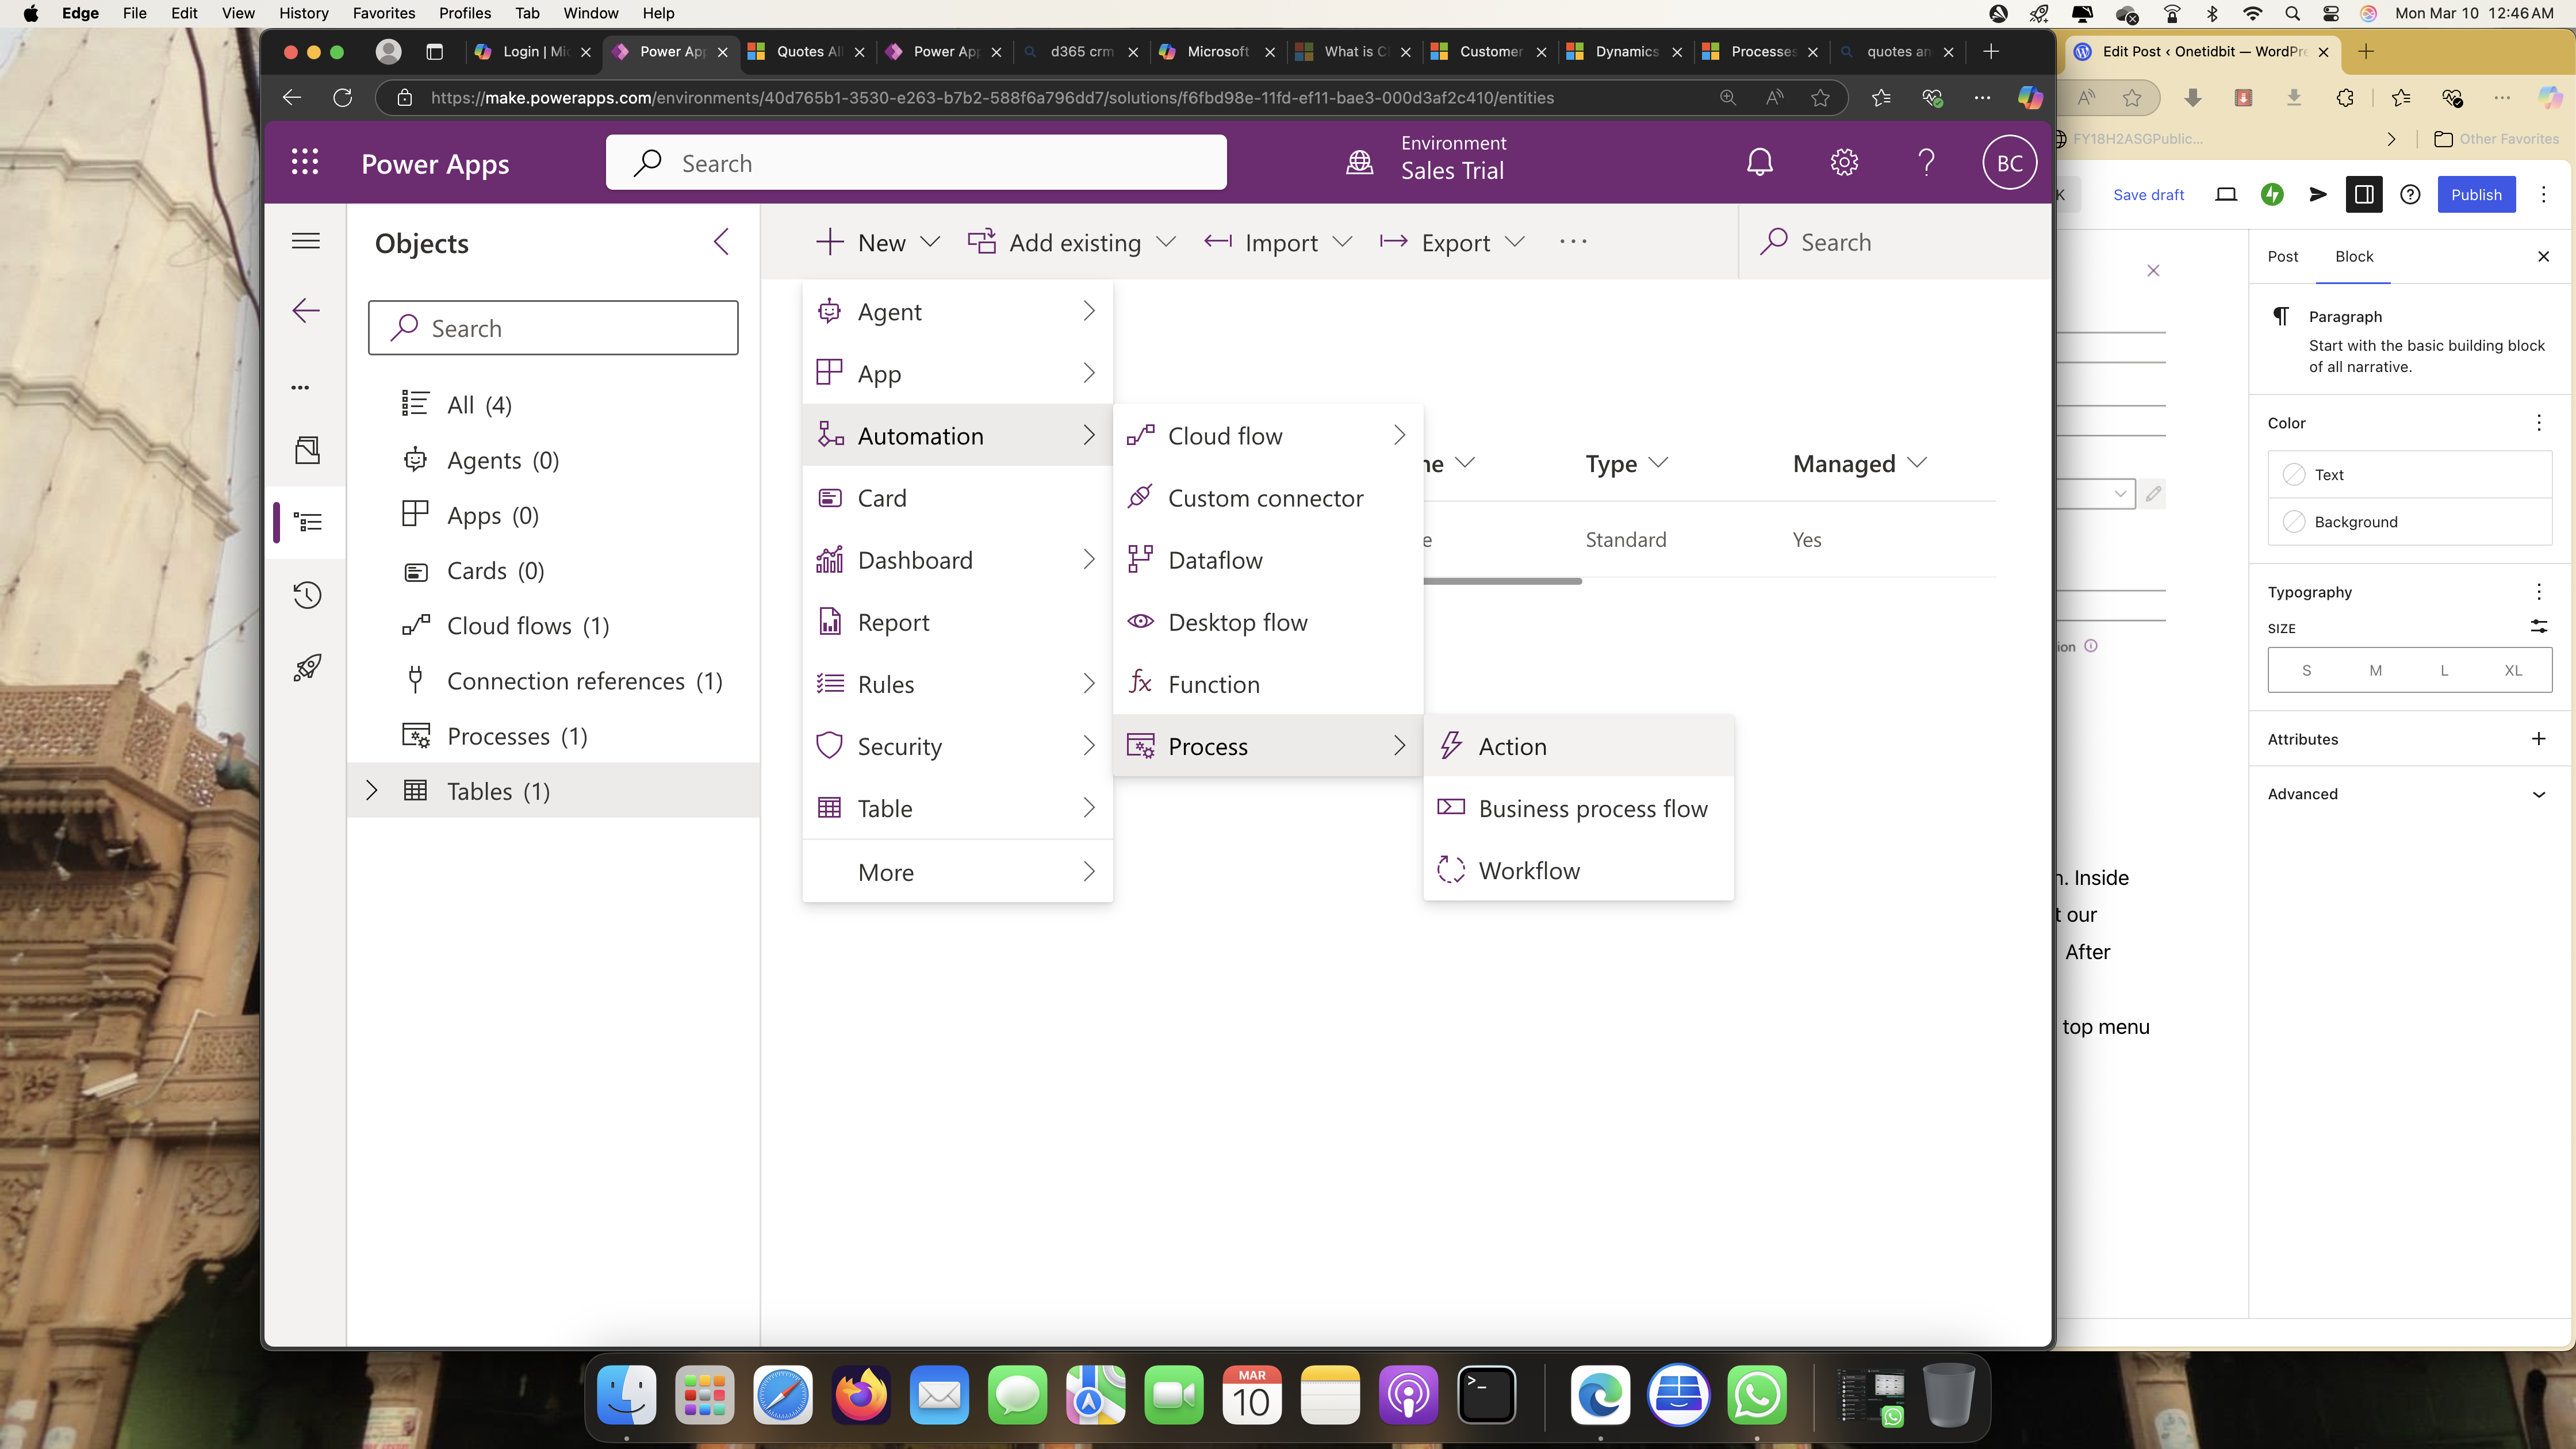The height and width of the screenshot is (1449, 2576).
Task: Click the Publish button in WordPress
Action: [x=2475, y=195]
